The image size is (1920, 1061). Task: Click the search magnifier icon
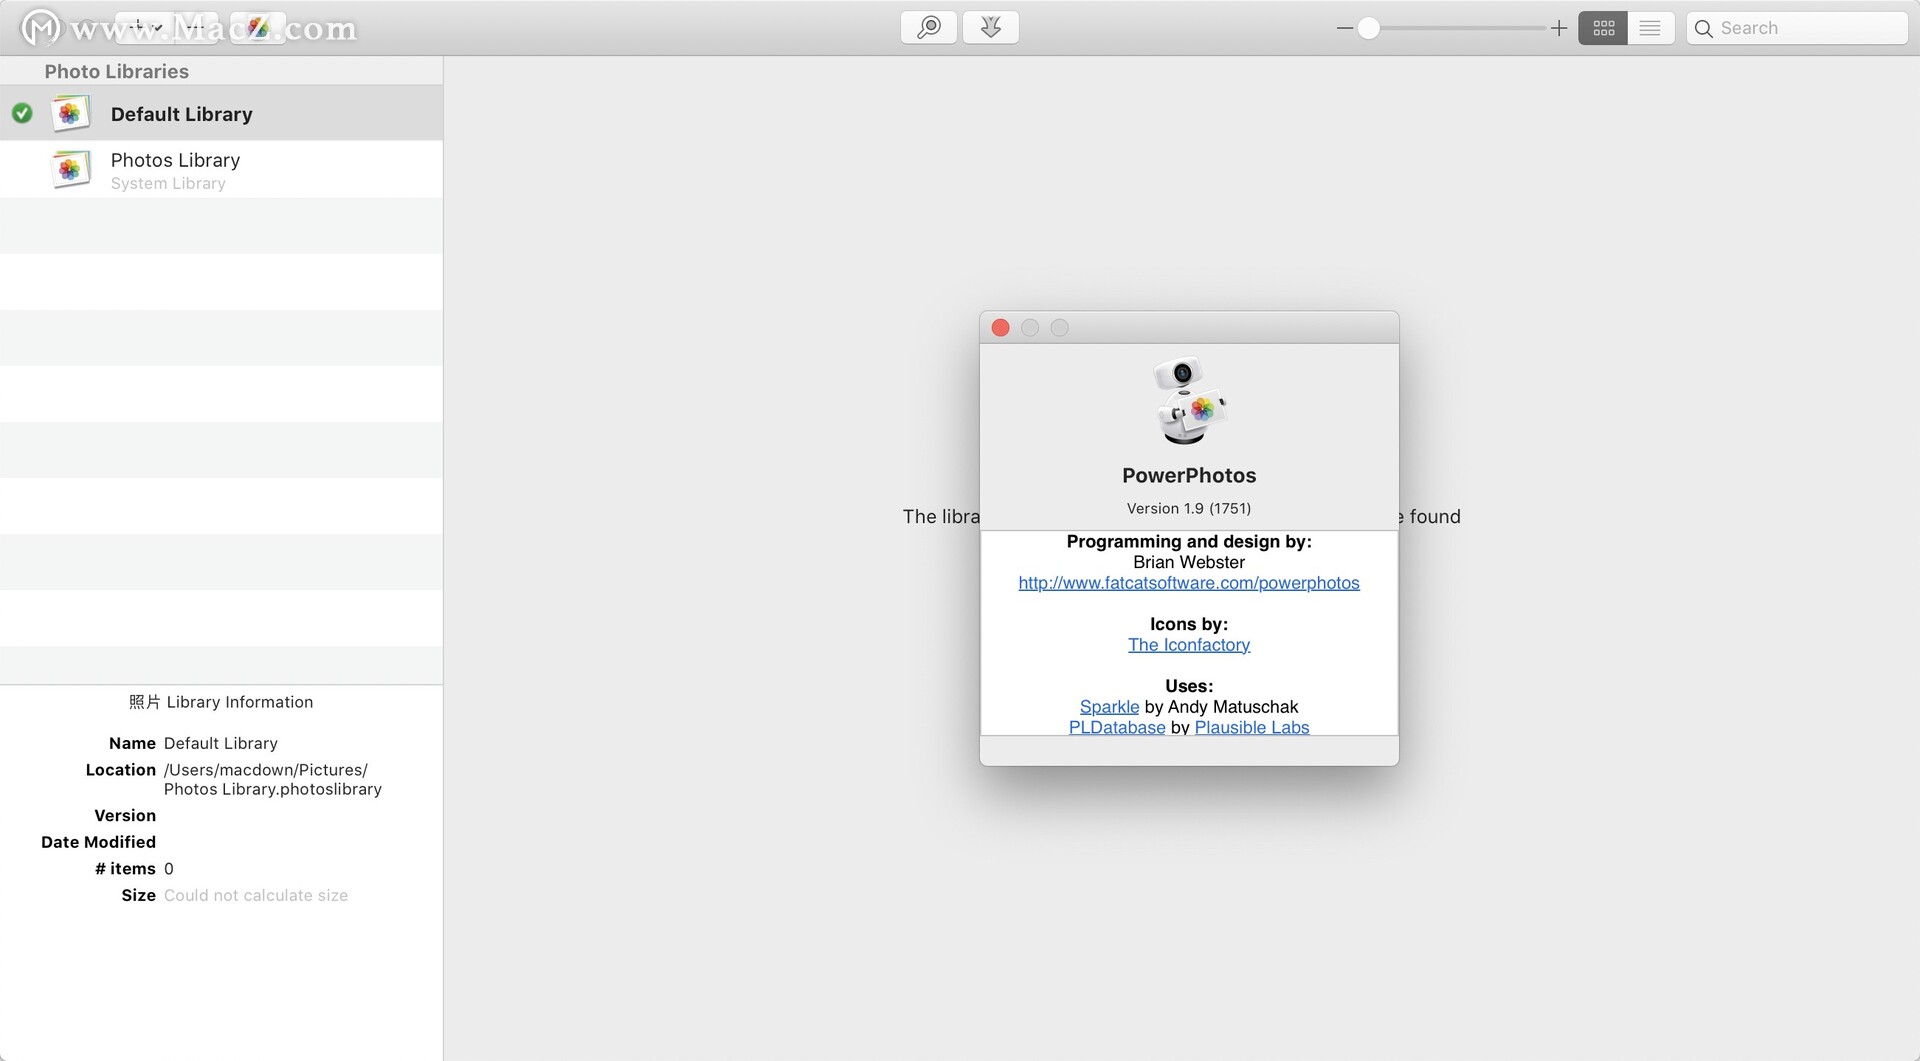1704,29
